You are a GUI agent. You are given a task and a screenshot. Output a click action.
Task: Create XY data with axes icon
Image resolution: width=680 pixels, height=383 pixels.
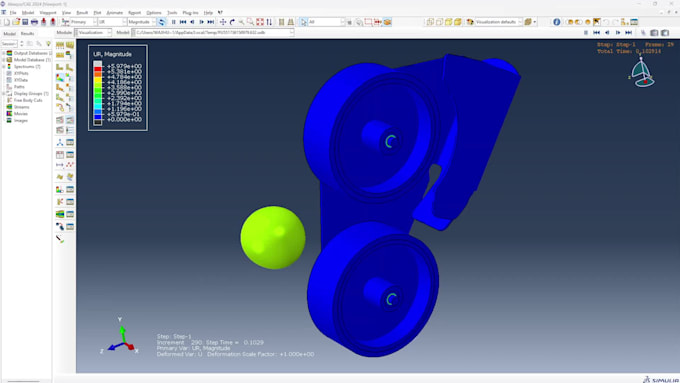[x=60, y=154]
